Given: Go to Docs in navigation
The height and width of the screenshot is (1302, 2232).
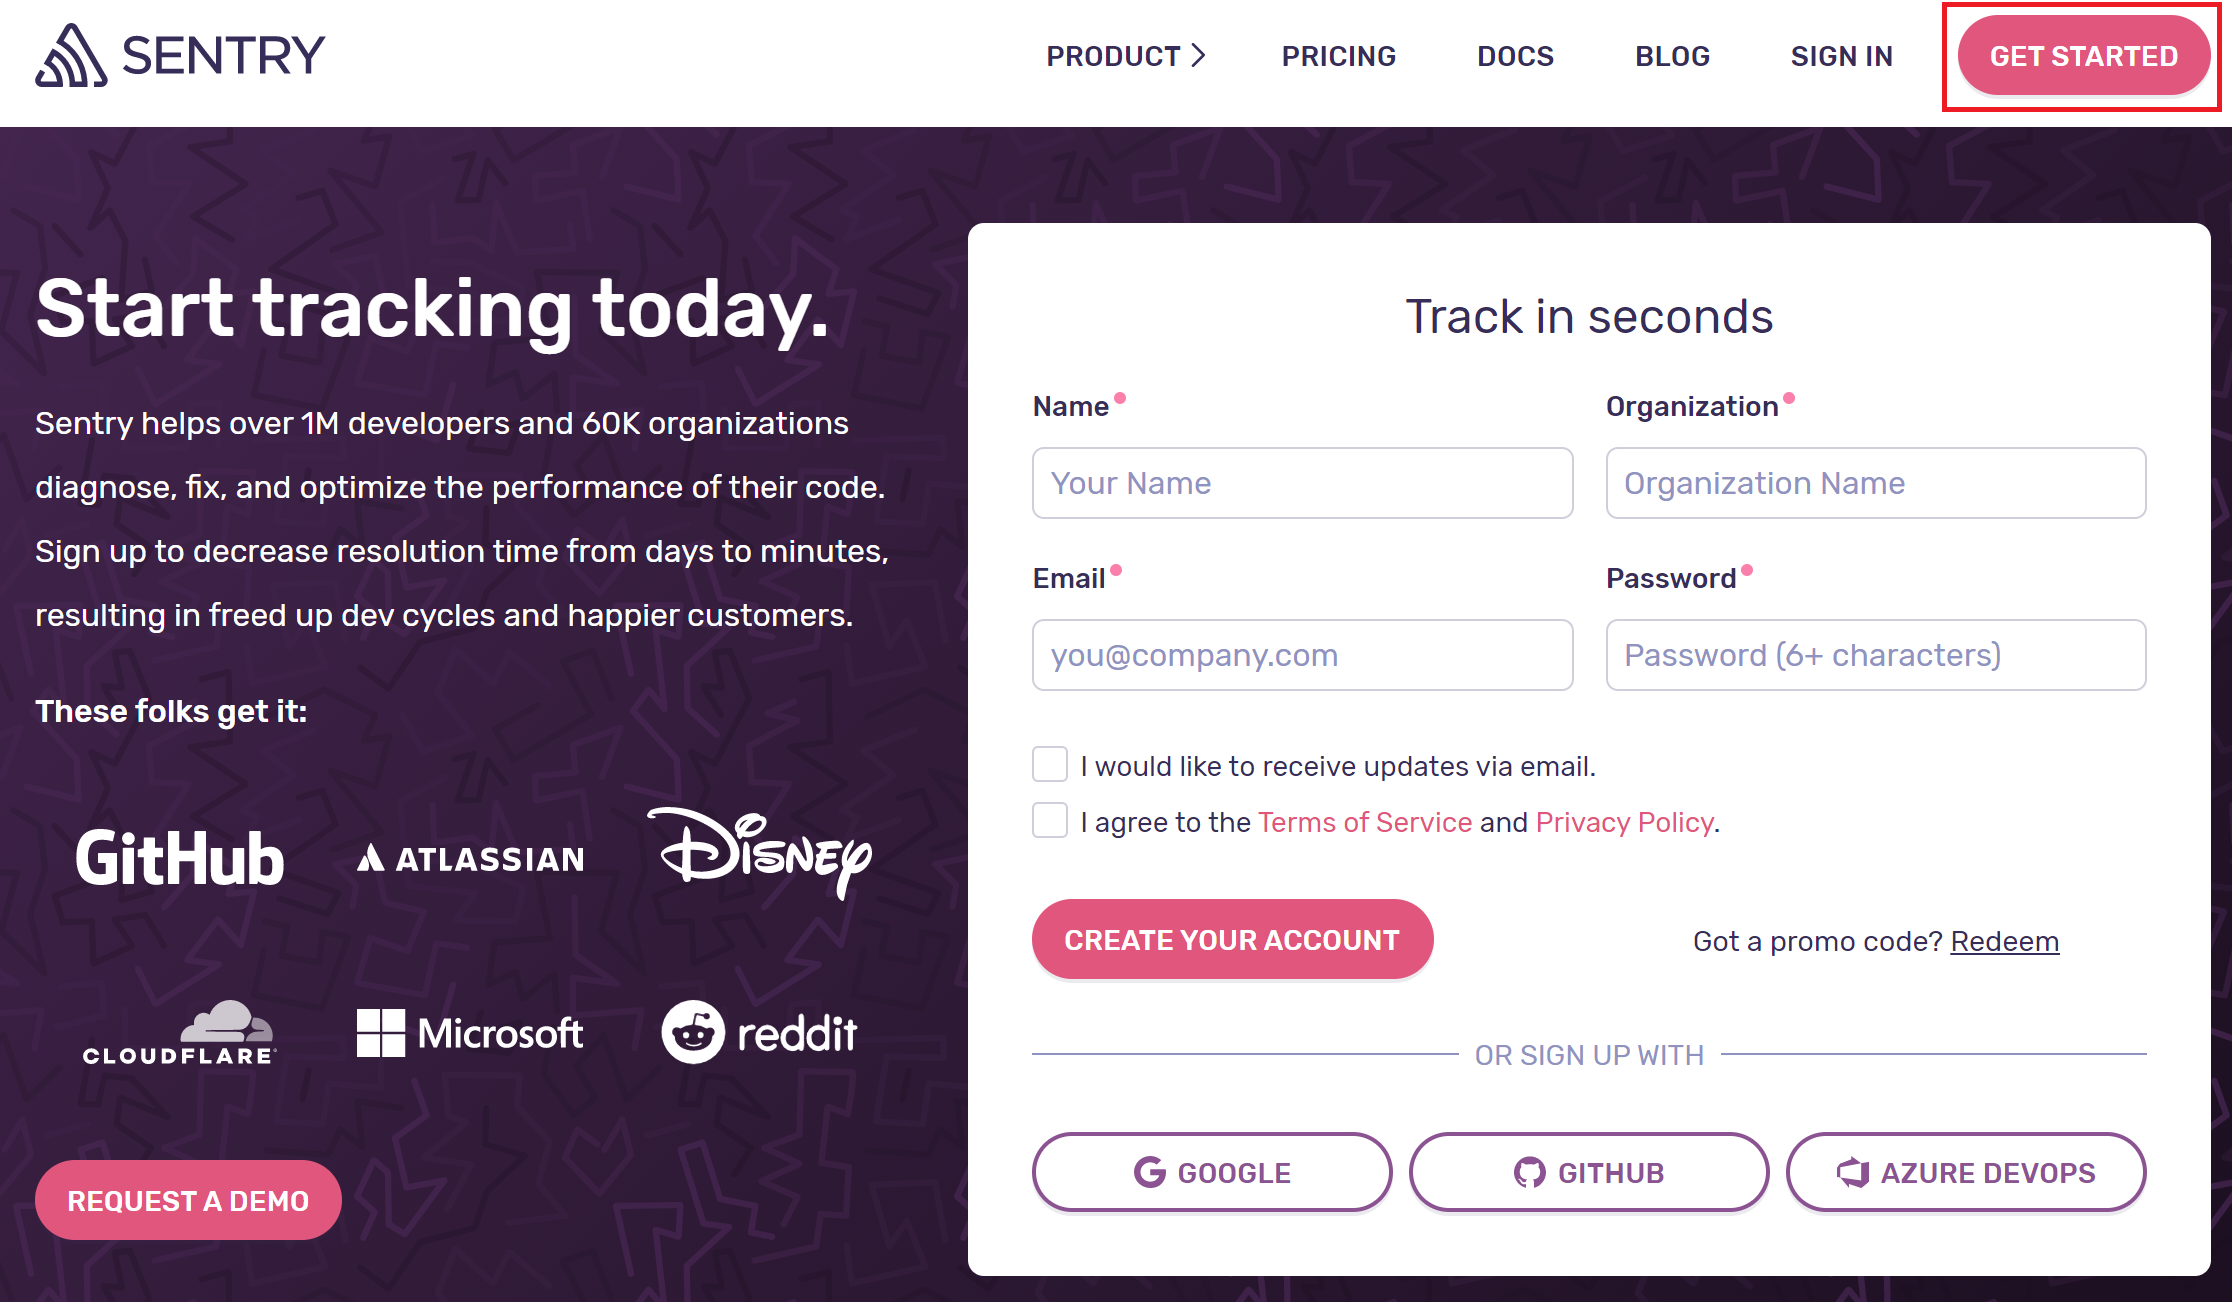Looking at the screenshot, I should click(x=1516, y=56).
